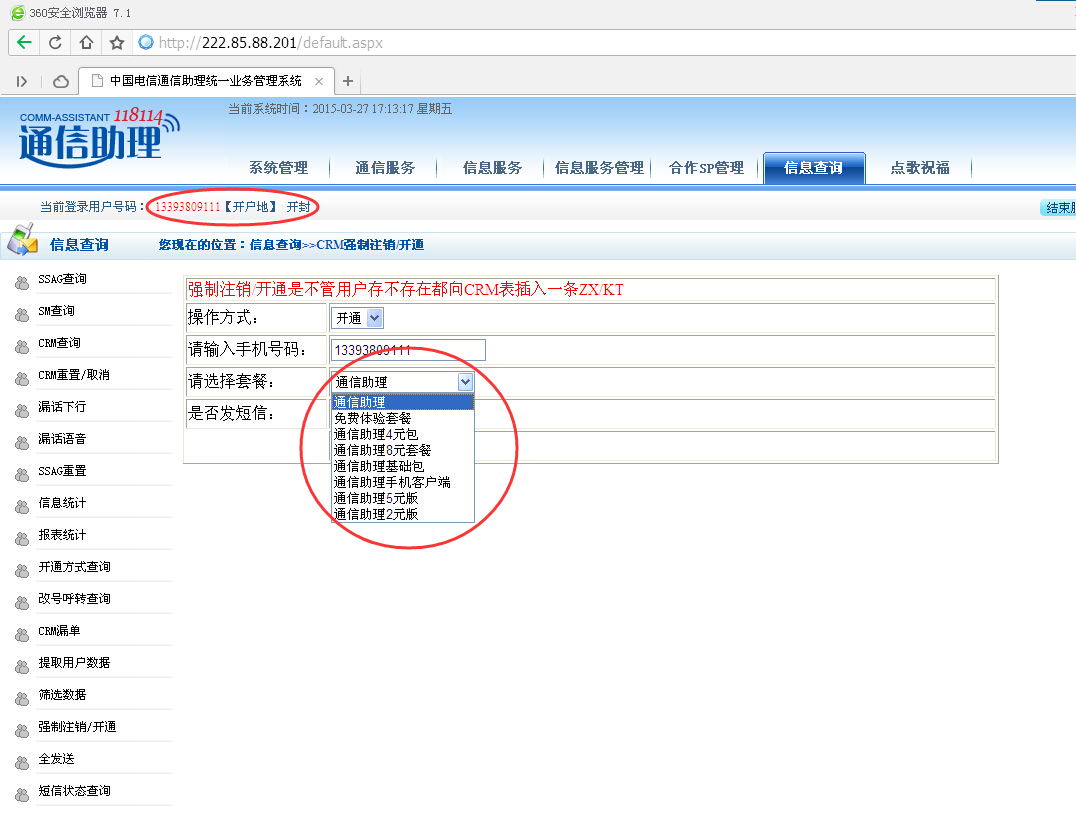Click the icon beside CRM查询
1076x813 pixels.
point(22,346)
